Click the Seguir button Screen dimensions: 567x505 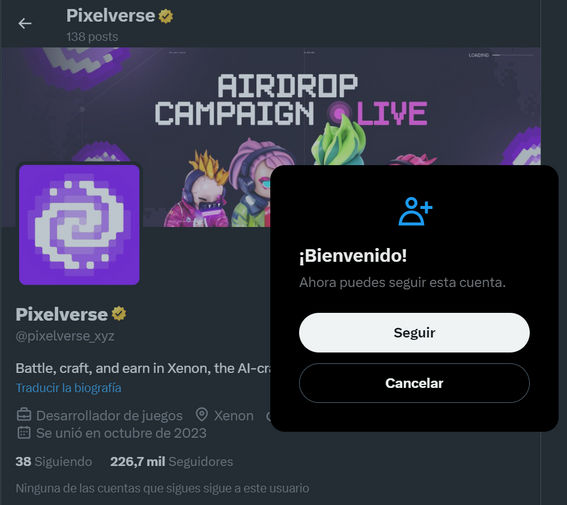pos(414,333)
